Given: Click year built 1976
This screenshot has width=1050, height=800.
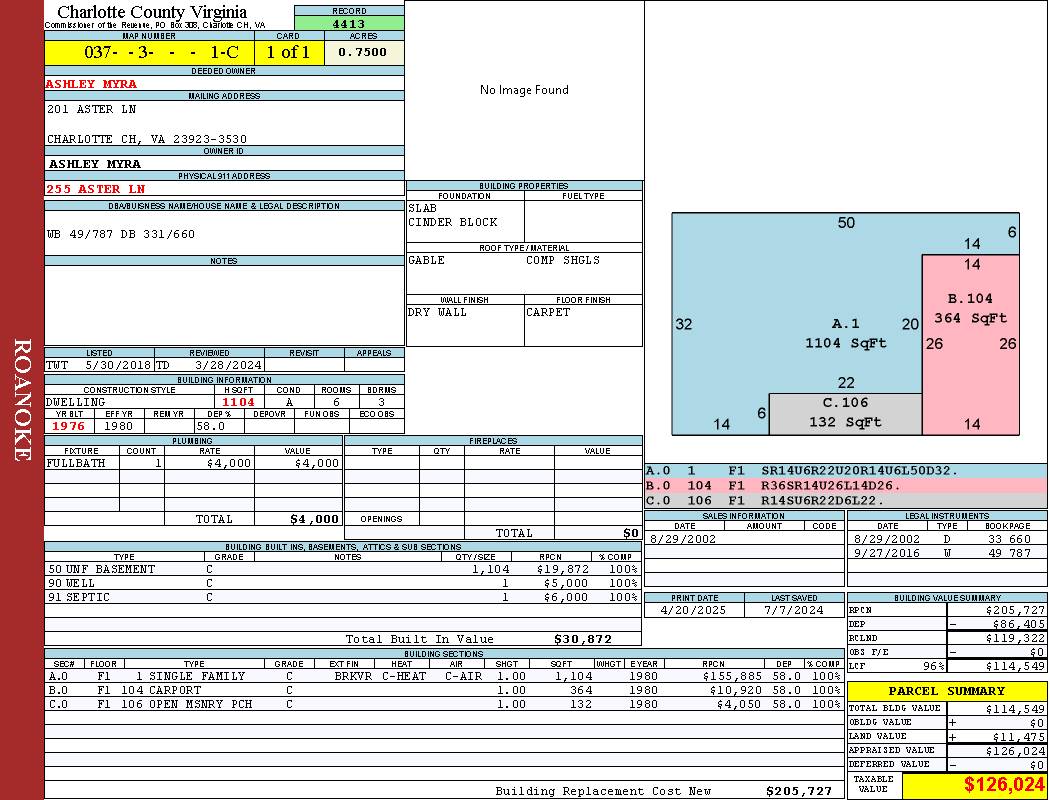Looking at the screenshot, I should [x=68, y=426].
